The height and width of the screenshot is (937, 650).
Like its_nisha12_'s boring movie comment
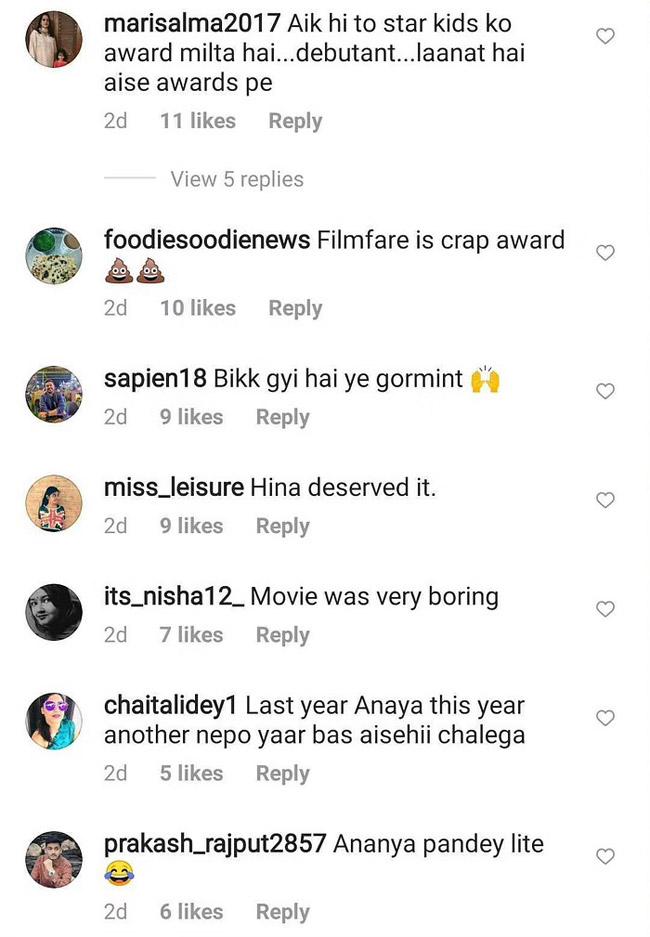click(x=605, y=609)
